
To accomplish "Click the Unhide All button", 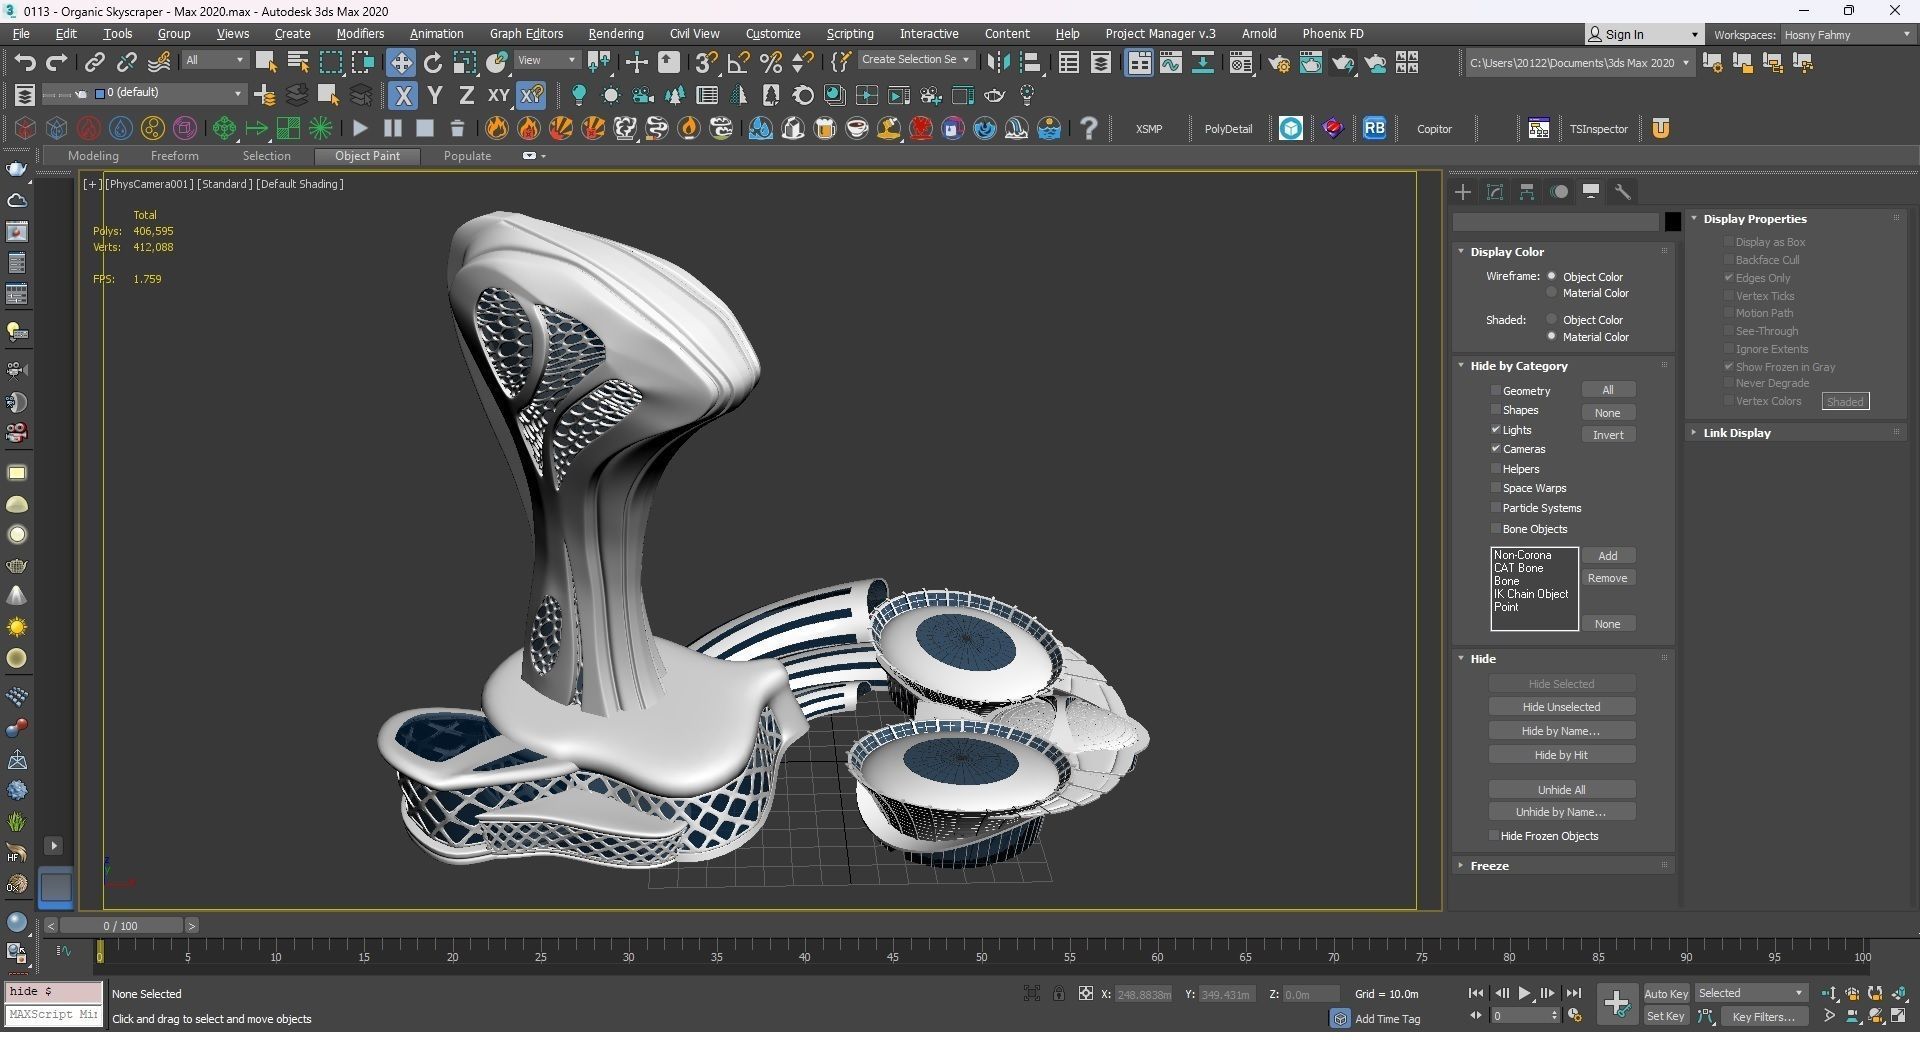I will (x=1561, y=790).
